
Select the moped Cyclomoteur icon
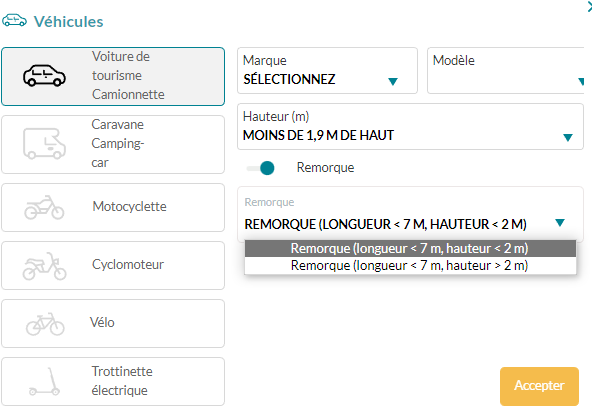tap(44, 266)
